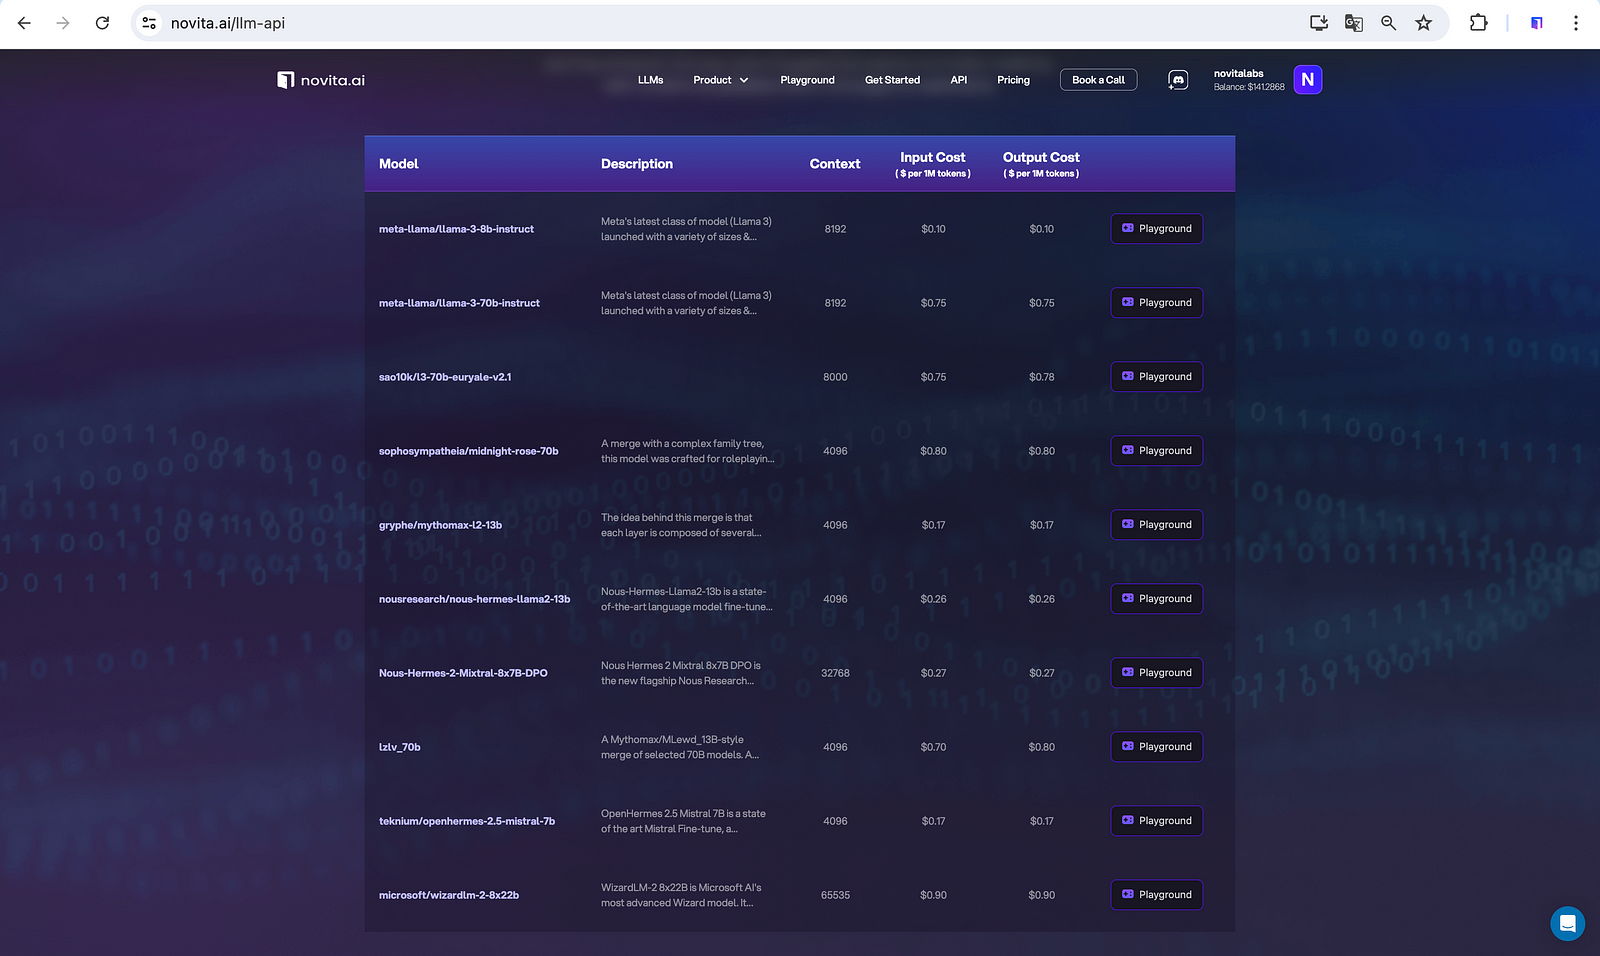Click the Output Cost column header
The width and height of the screenshot is (1600, 956).
[x=1041, y=164]
